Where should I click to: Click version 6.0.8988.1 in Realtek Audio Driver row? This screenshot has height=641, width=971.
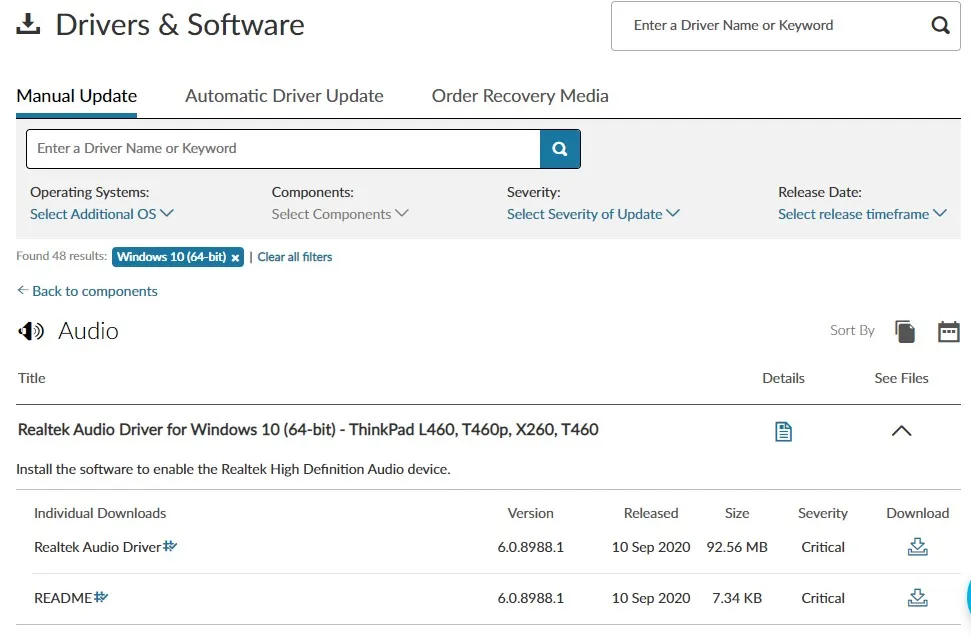pos(531,547)
